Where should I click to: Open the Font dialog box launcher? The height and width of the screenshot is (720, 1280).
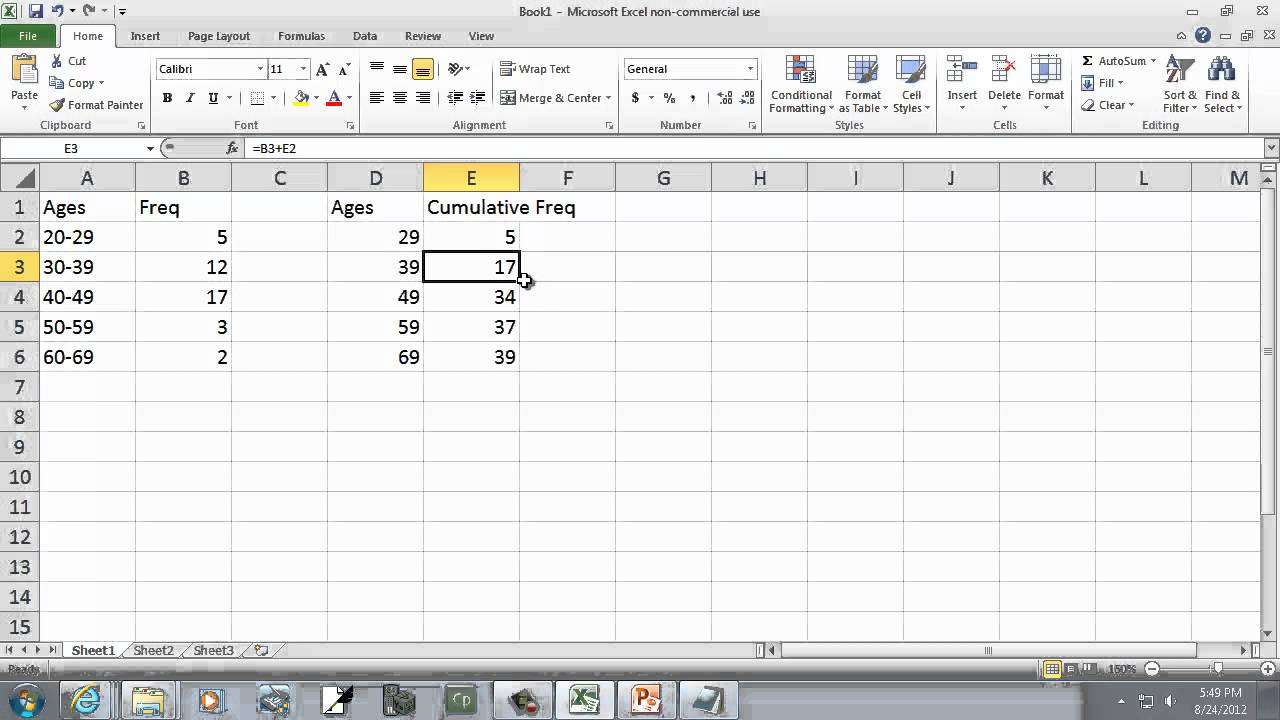(350, 126)
